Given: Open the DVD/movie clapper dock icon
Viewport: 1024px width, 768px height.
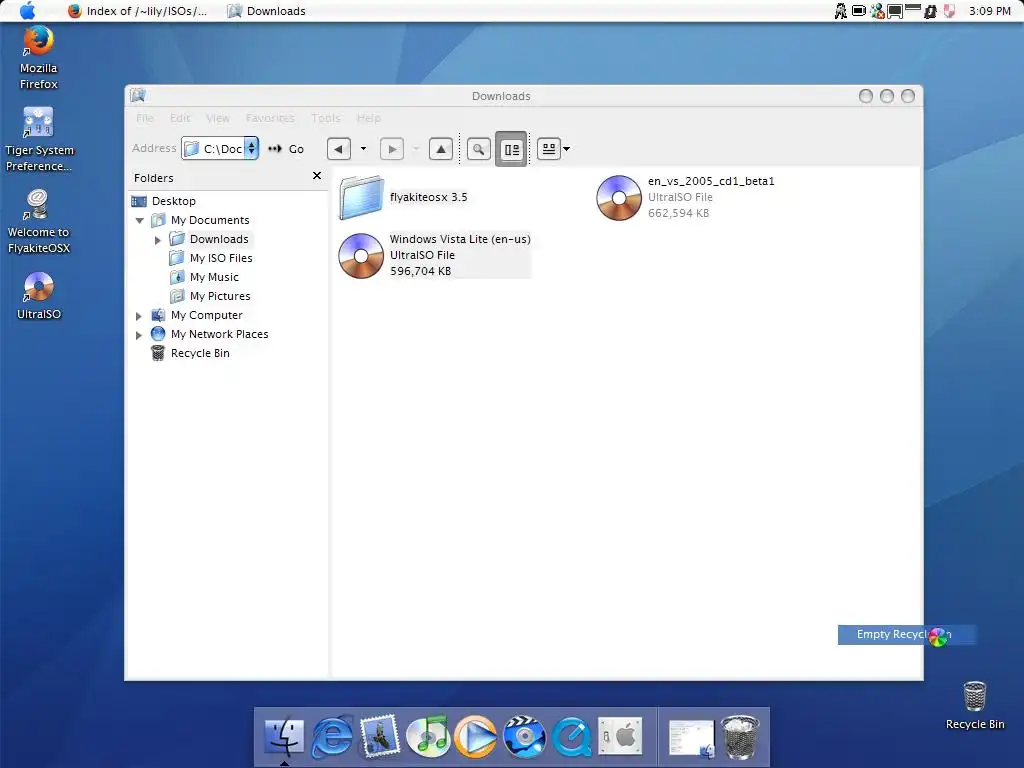Looking at the screenshot, I should pyautogui.click(x=524, y=736).
